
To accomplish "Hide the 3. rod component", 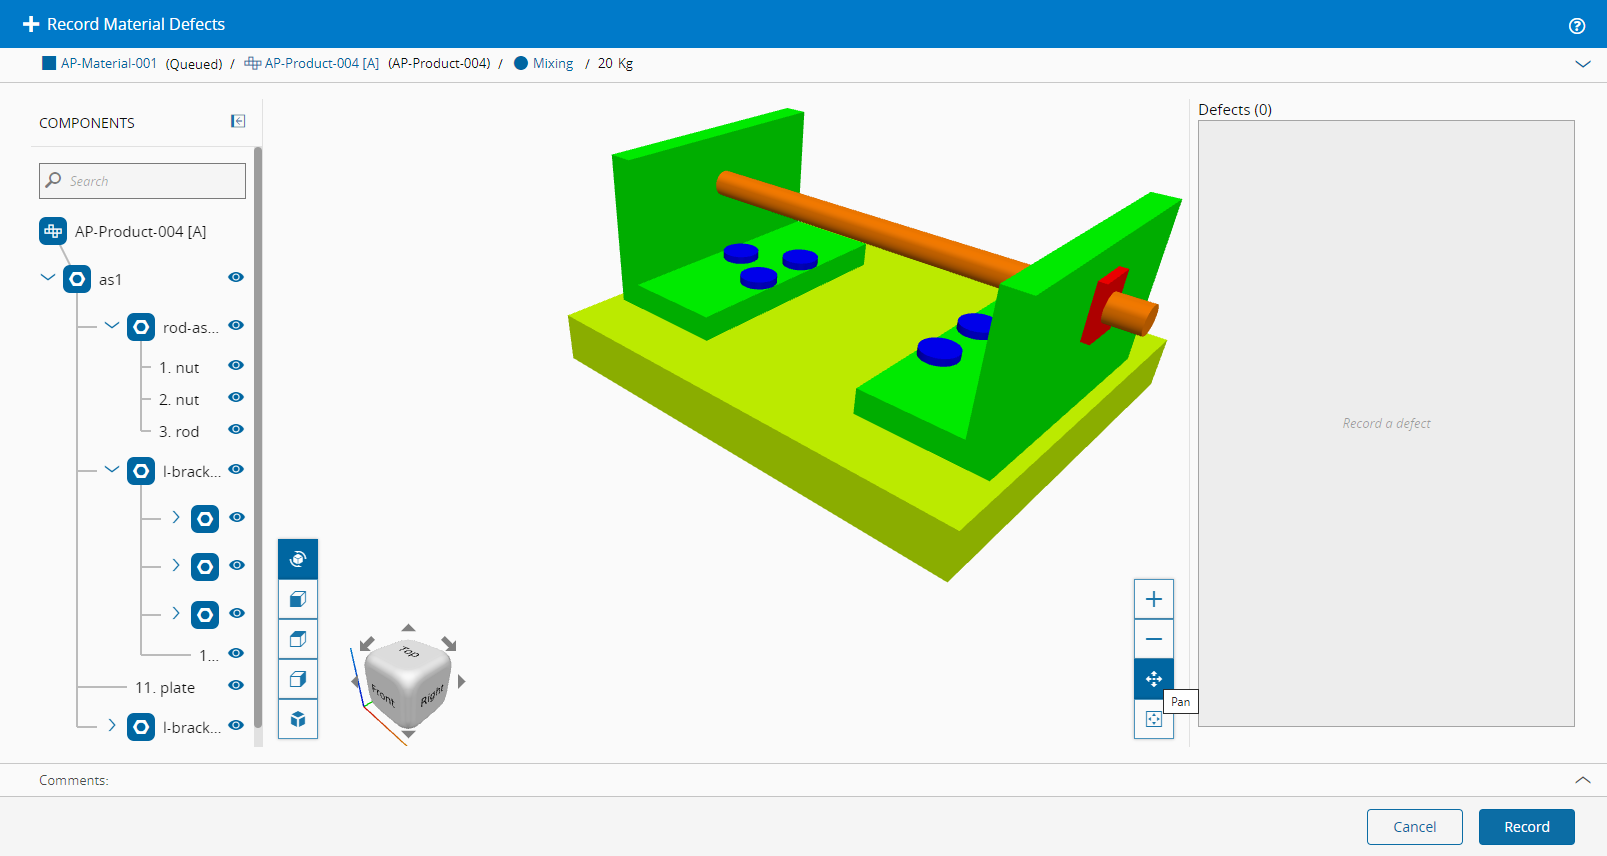I will (236, 429).
